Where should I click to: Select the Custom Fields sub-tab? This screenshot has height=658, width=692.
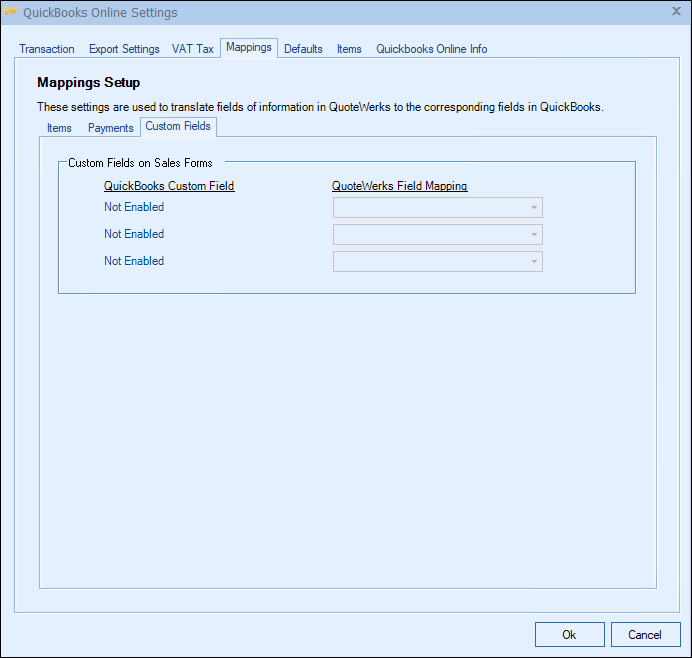[178, 127]
